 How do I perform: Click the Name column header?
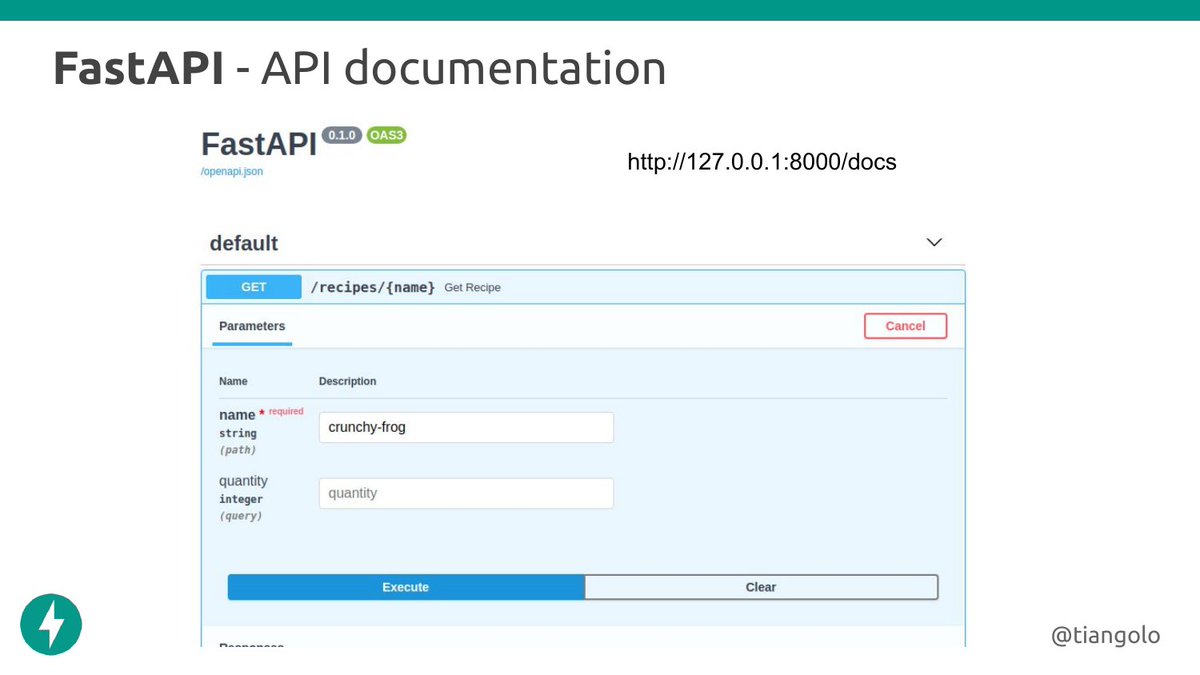tap(234, 381)
